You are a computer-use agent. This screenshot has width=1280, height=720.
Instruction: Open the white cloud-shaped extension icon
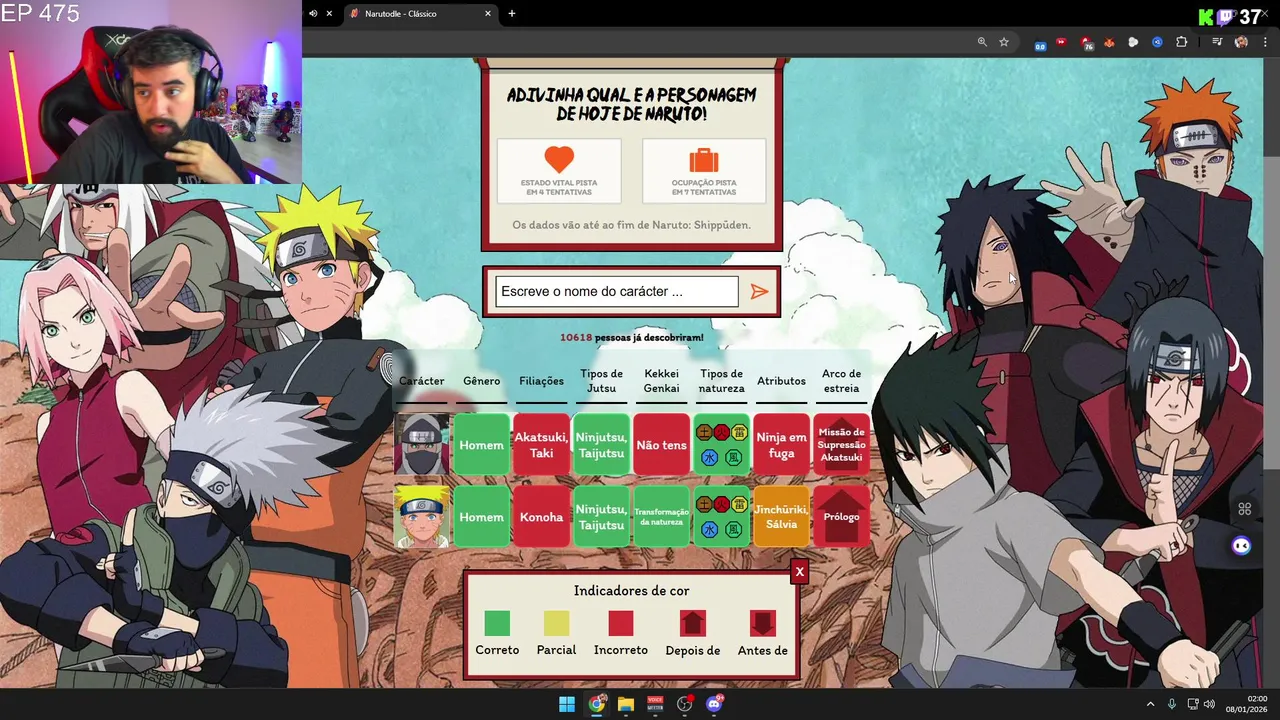coord(1133,42)
